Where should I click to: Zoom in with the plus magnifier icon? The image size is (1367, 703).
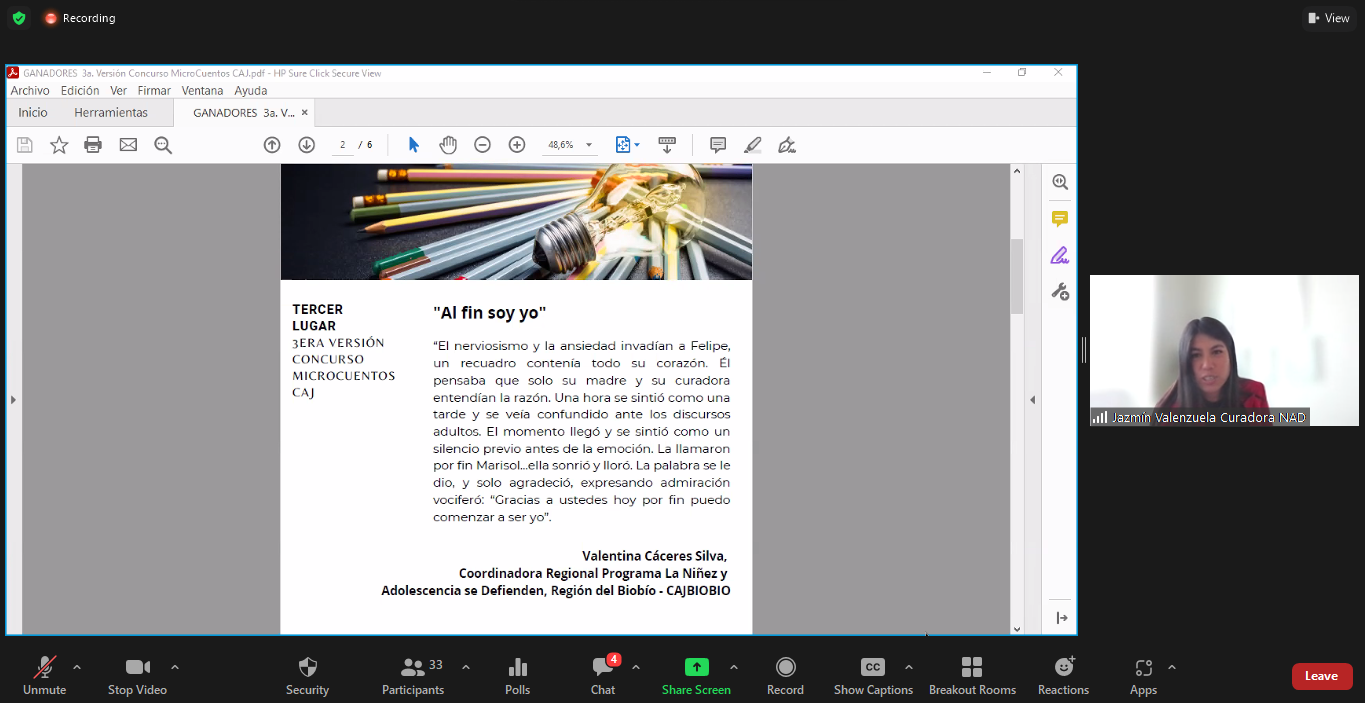[x=517, y=145]
